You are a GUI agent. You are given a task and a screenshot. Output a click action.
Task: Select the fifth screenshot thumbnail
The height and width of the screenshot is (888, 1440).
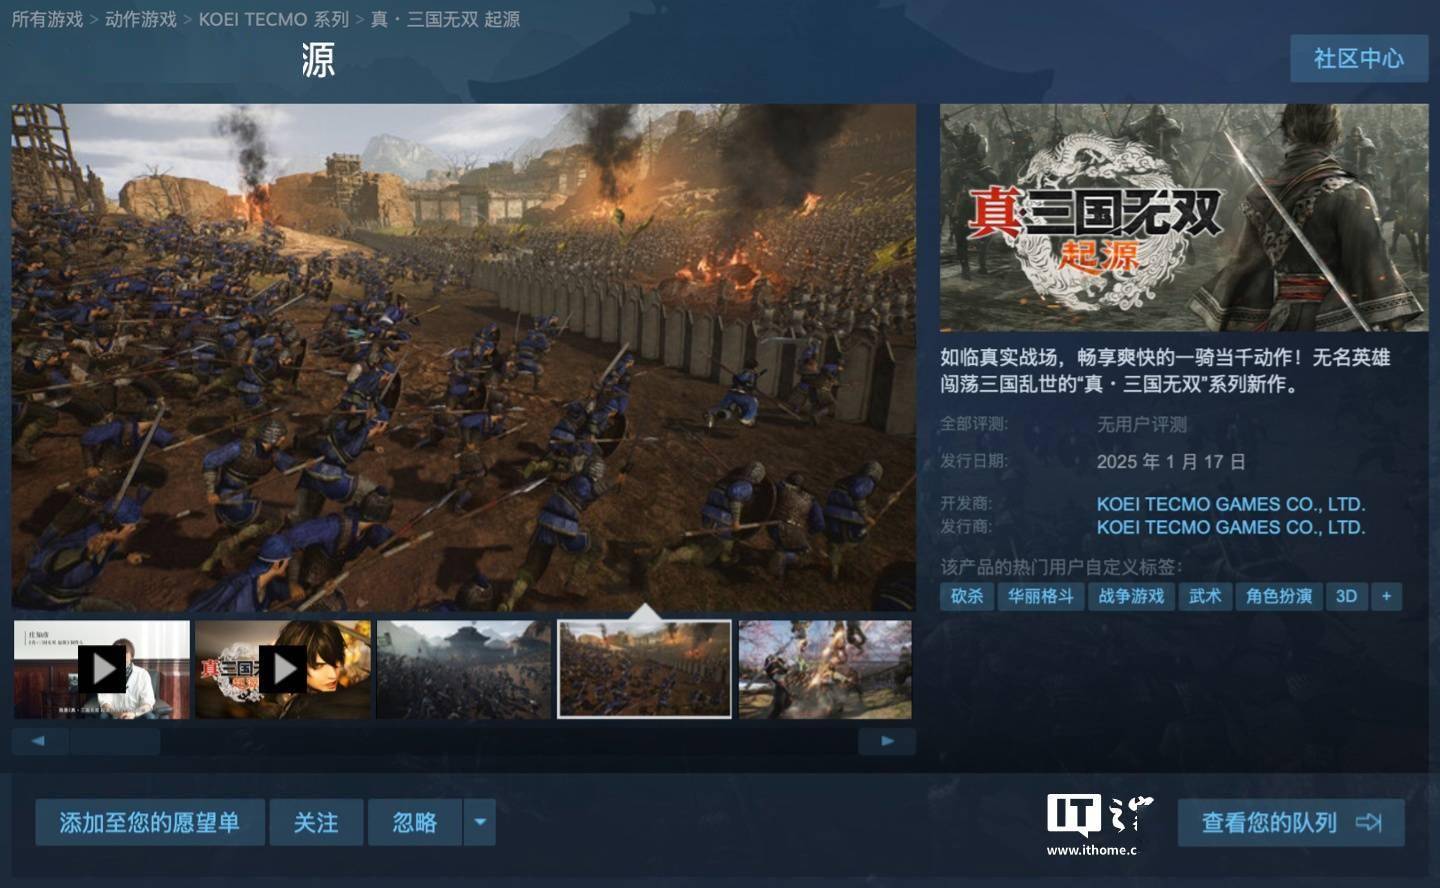pos(825,669)
